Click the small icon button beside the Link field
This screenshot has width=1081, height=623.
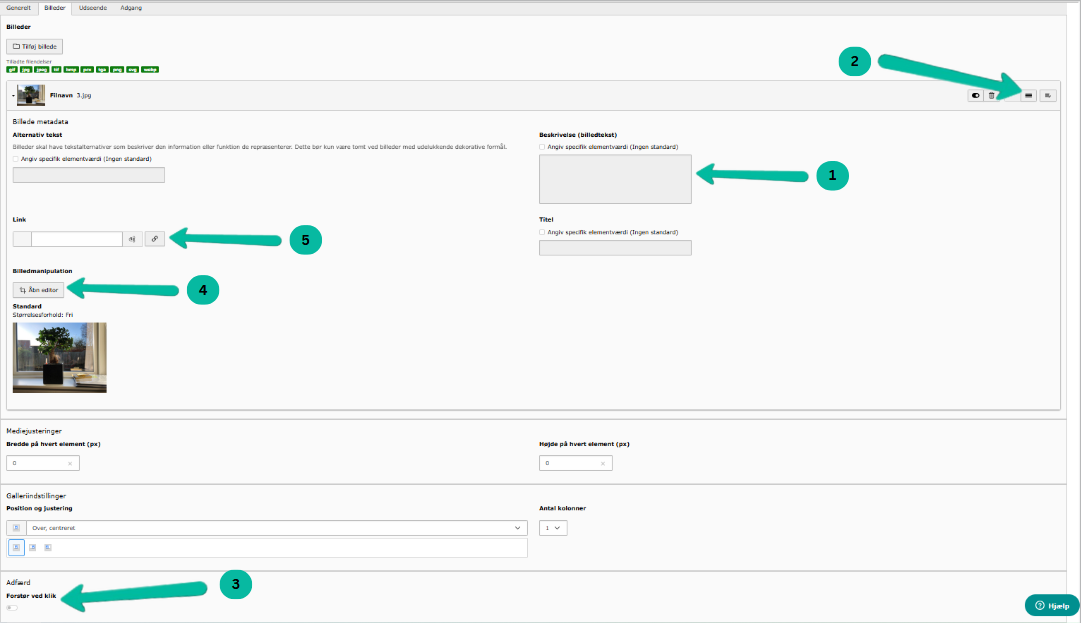point(133,239)
